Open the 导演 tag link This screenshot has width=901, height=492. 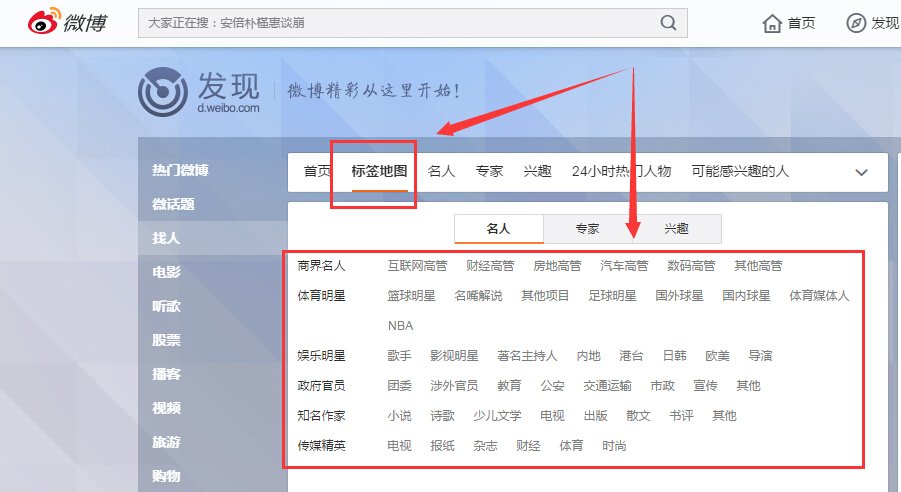760,356
